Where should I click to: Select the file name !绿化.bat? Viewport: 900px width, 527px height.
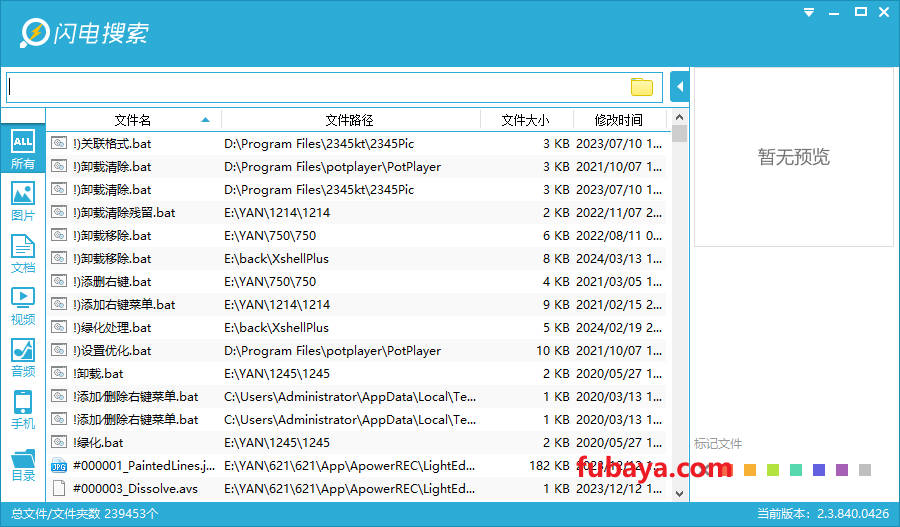tap(98, 443)
